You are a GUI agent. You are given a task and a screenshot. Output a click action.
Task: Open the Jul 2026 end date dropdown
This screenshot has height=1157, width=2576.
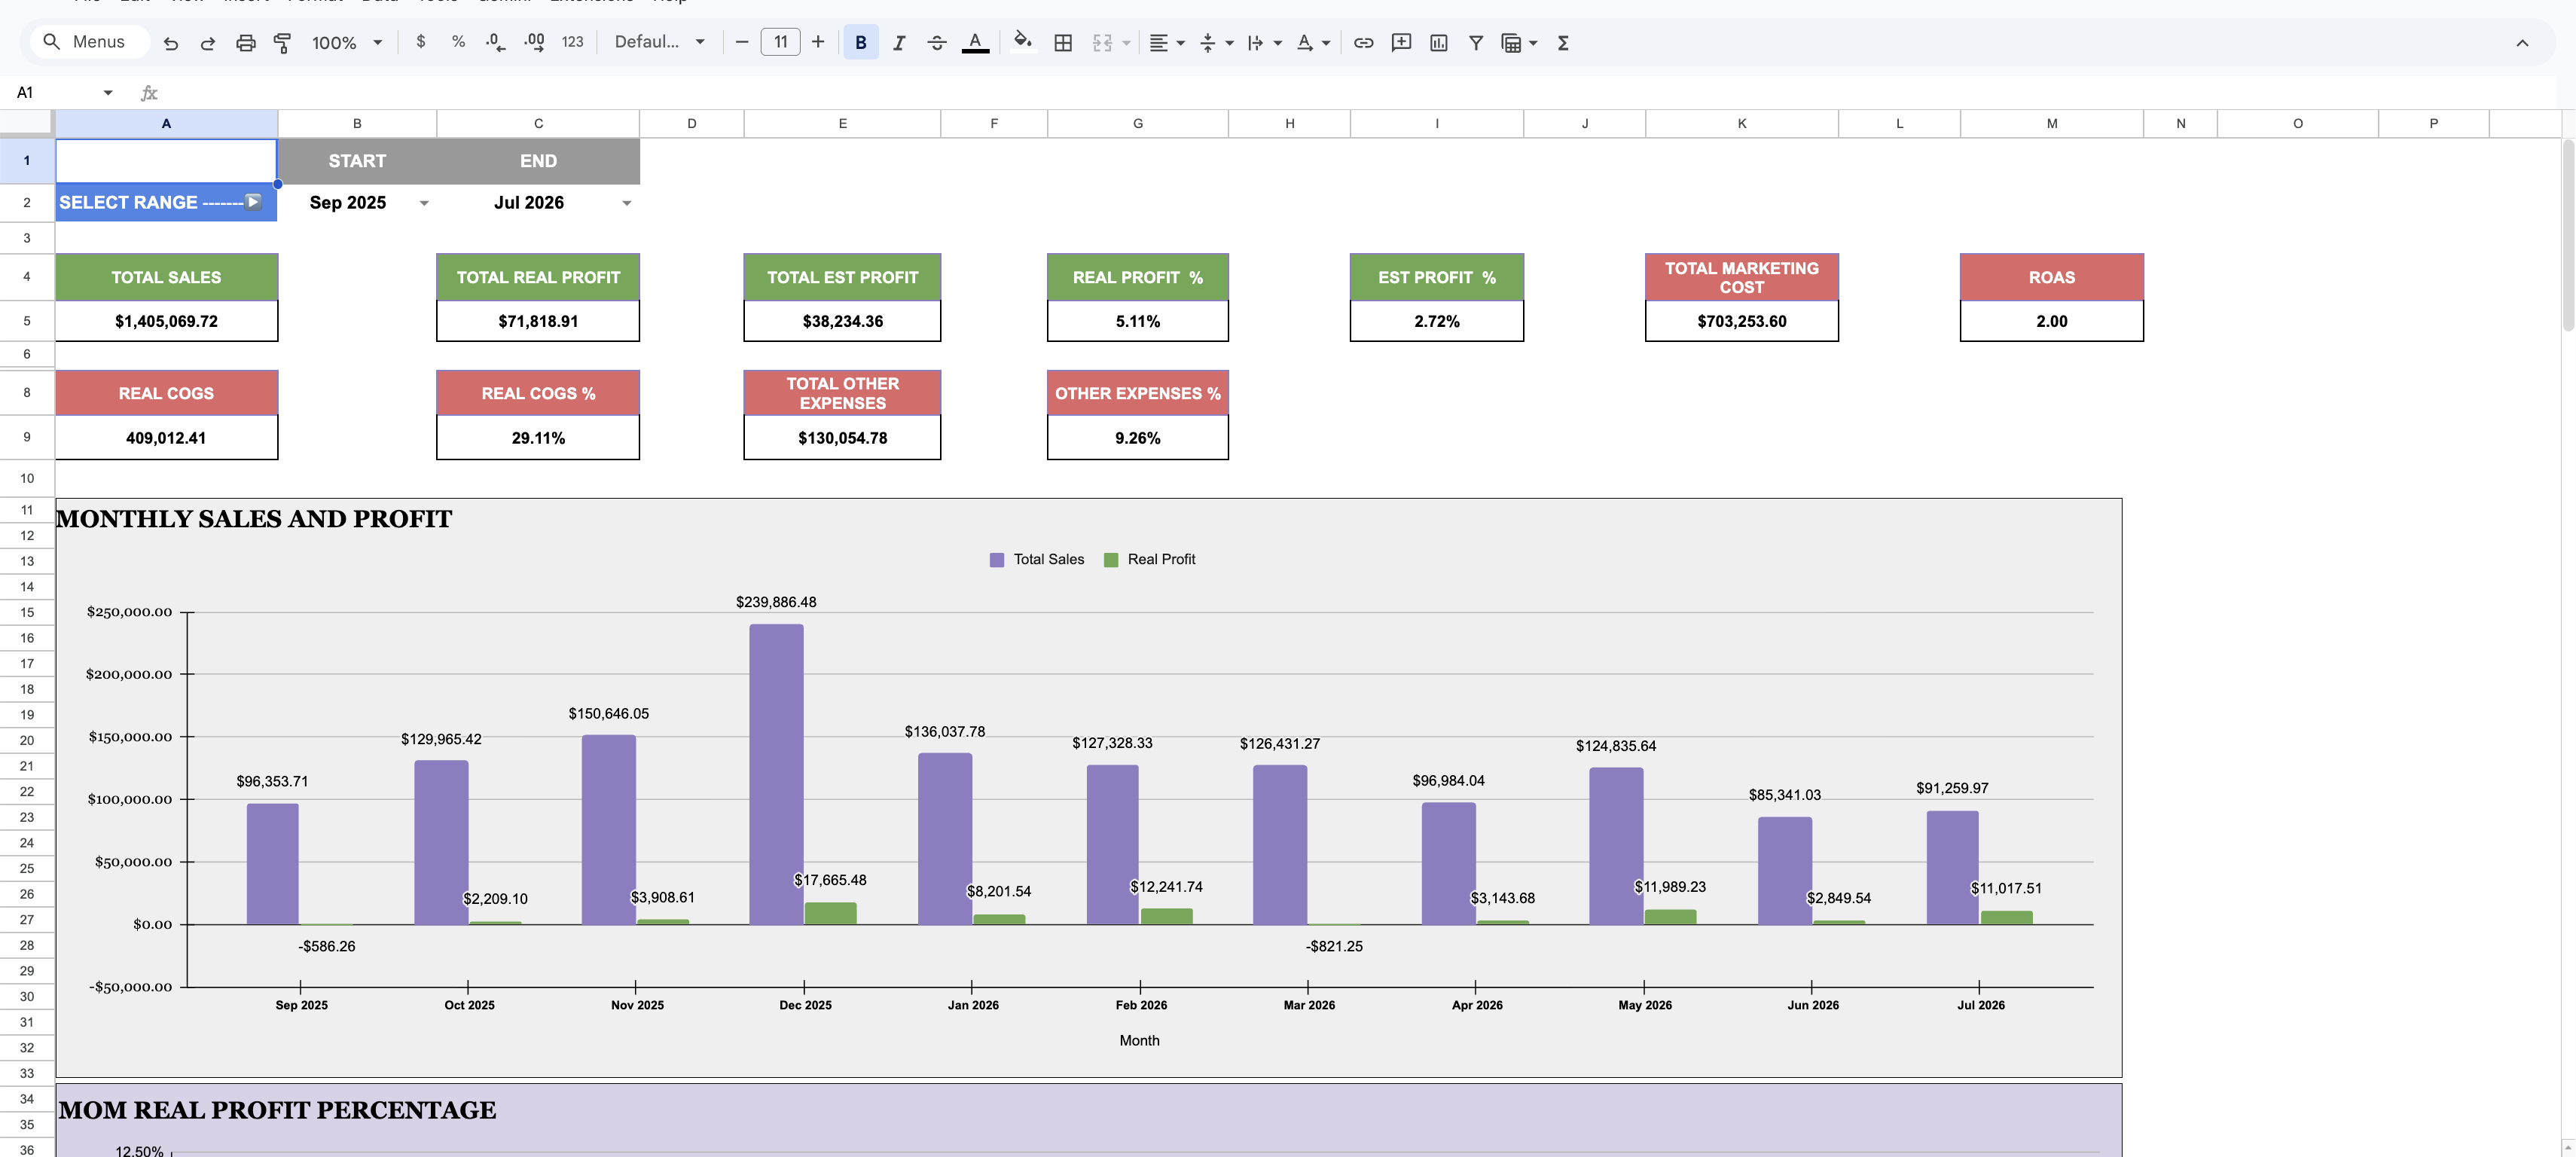[x=626, y=203]
